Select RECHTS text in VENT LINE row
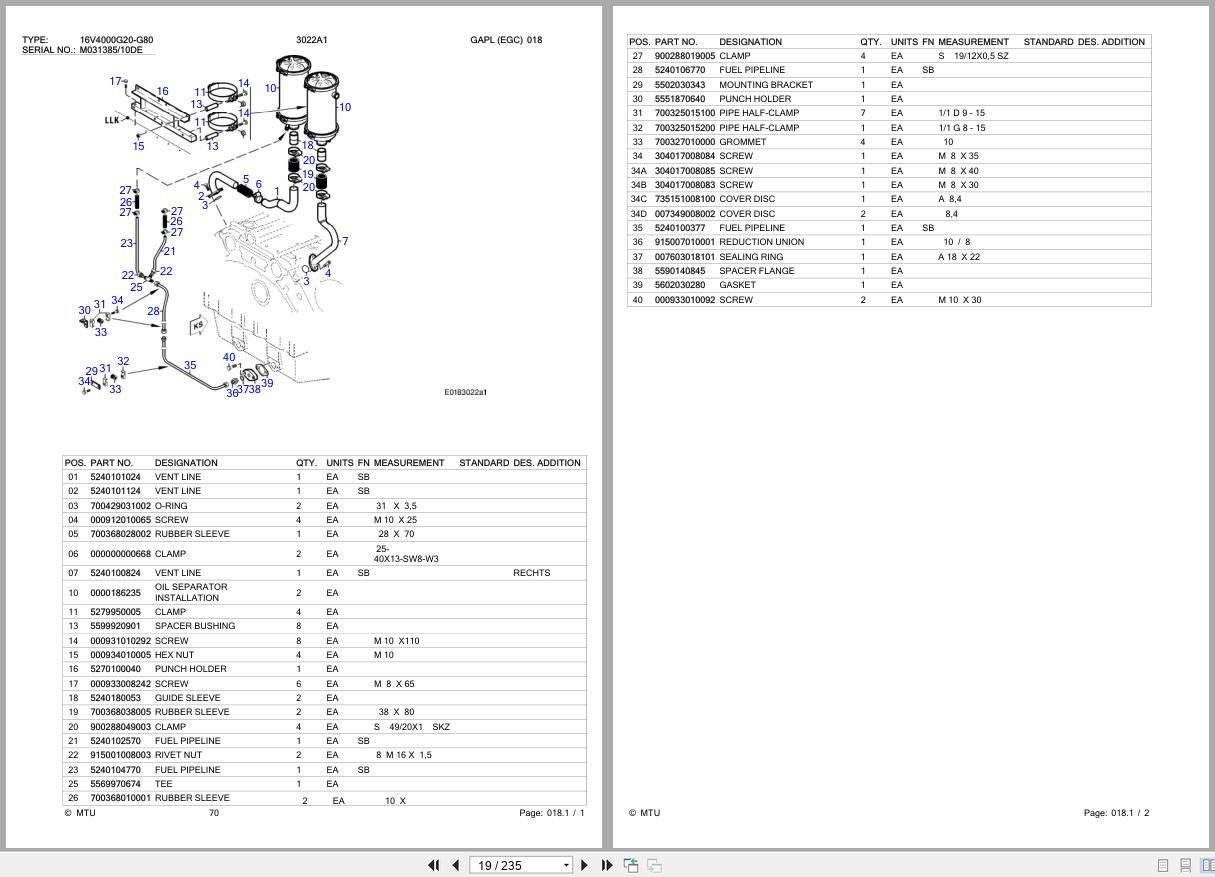Screen dimensions: 1215x877 532,573
